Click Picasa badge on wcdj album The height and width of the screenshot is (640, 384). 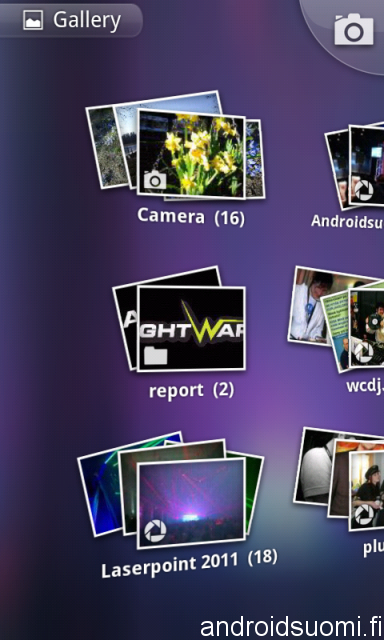pos(363,353)
